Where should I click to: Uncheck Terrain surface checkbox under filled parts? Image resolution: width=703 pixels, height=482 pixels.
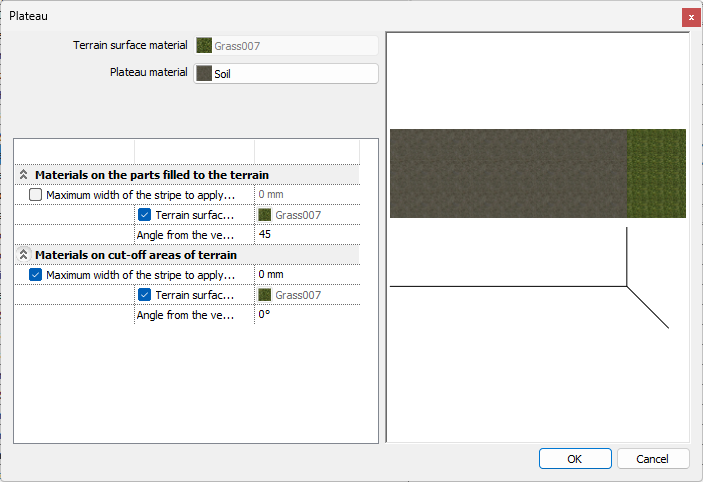(x=145, y=215)
